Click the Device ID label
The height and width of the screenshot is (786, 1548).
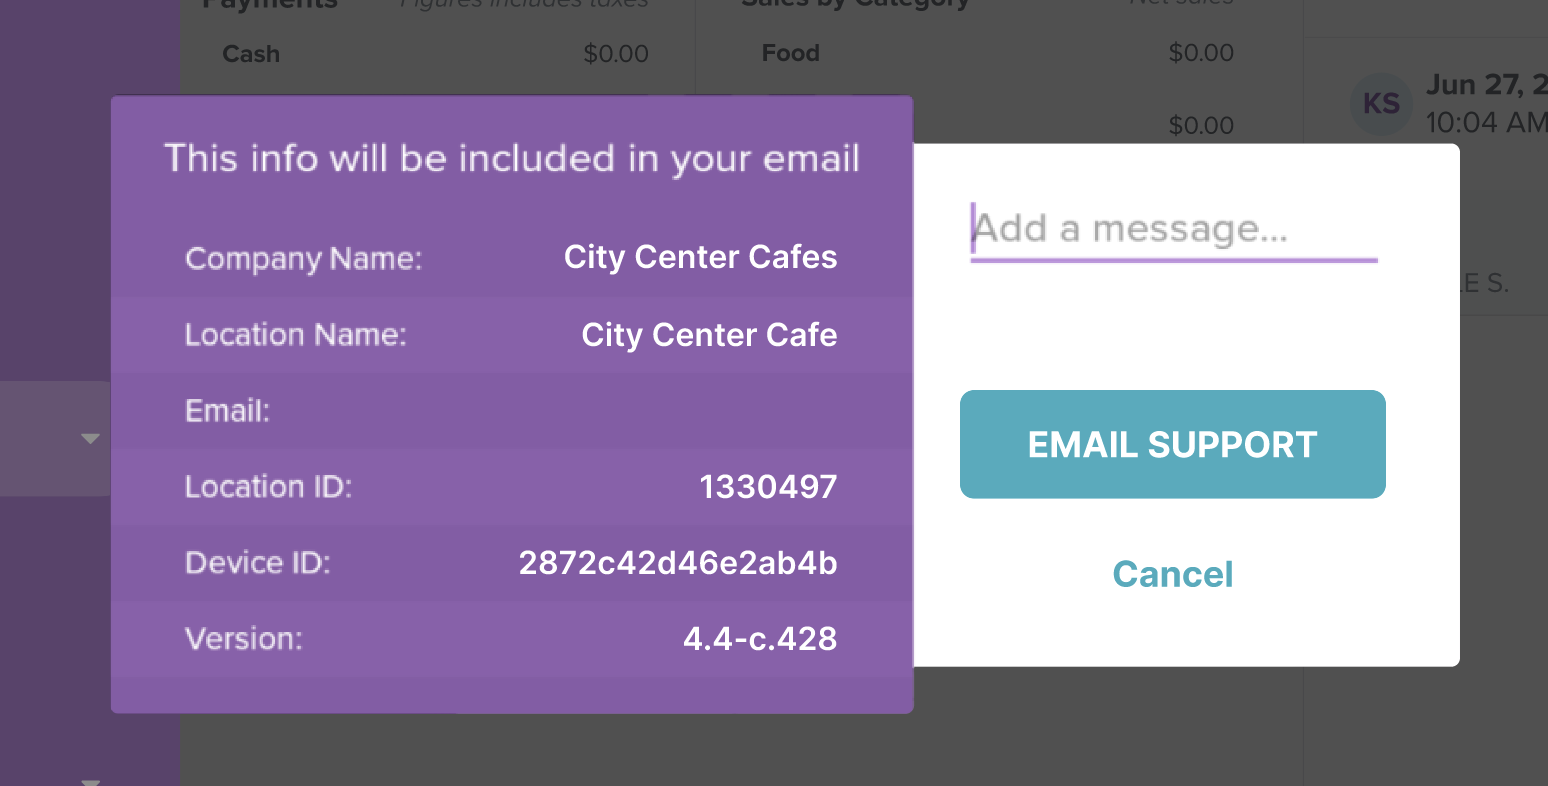(x=257, y=563)
